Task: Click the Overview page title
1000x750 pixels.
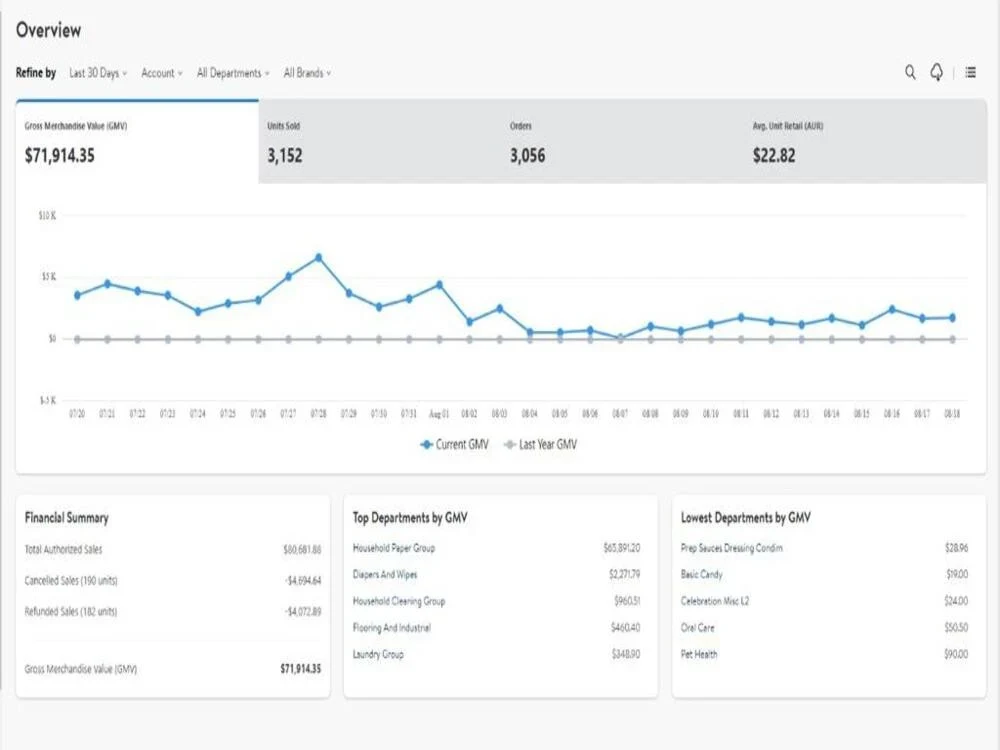Action: (48, 30)
